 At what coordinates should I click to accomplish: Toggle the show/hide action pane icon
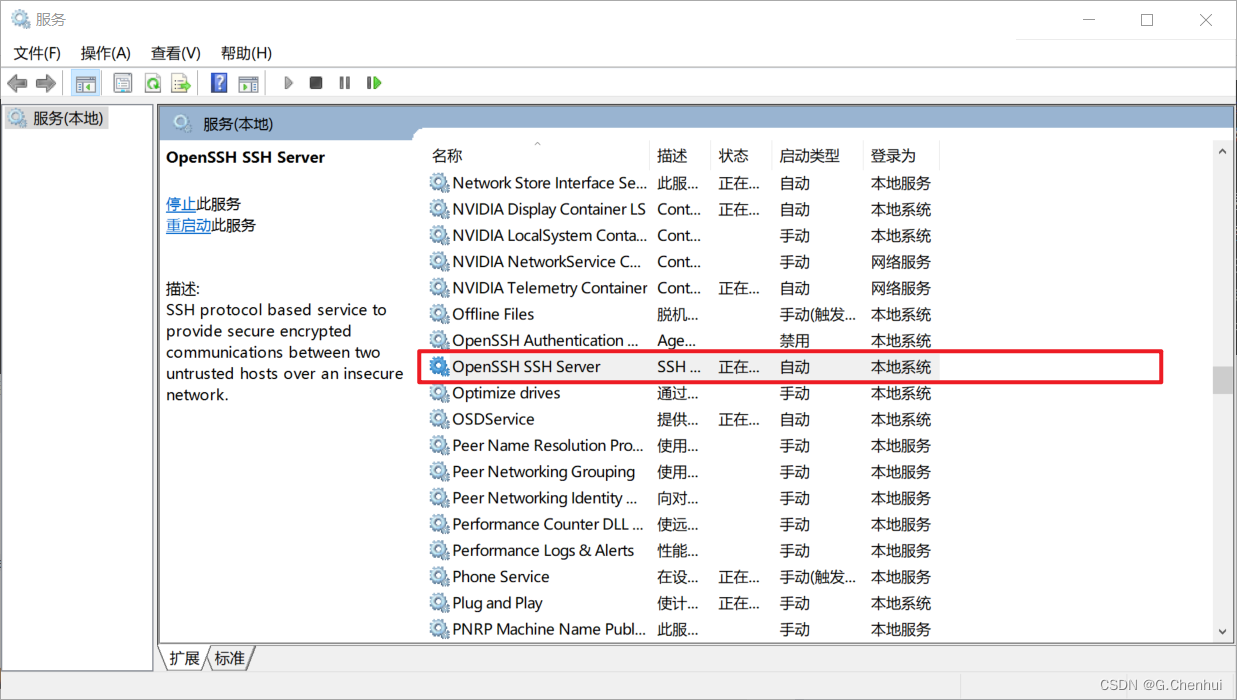pos(248,83)
